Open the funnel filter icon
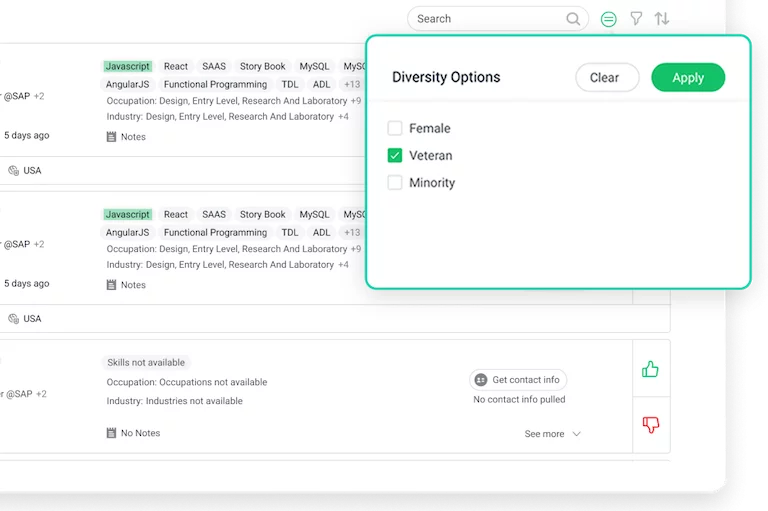The width and height of the screenshot is (768, 511). (636, 19)
